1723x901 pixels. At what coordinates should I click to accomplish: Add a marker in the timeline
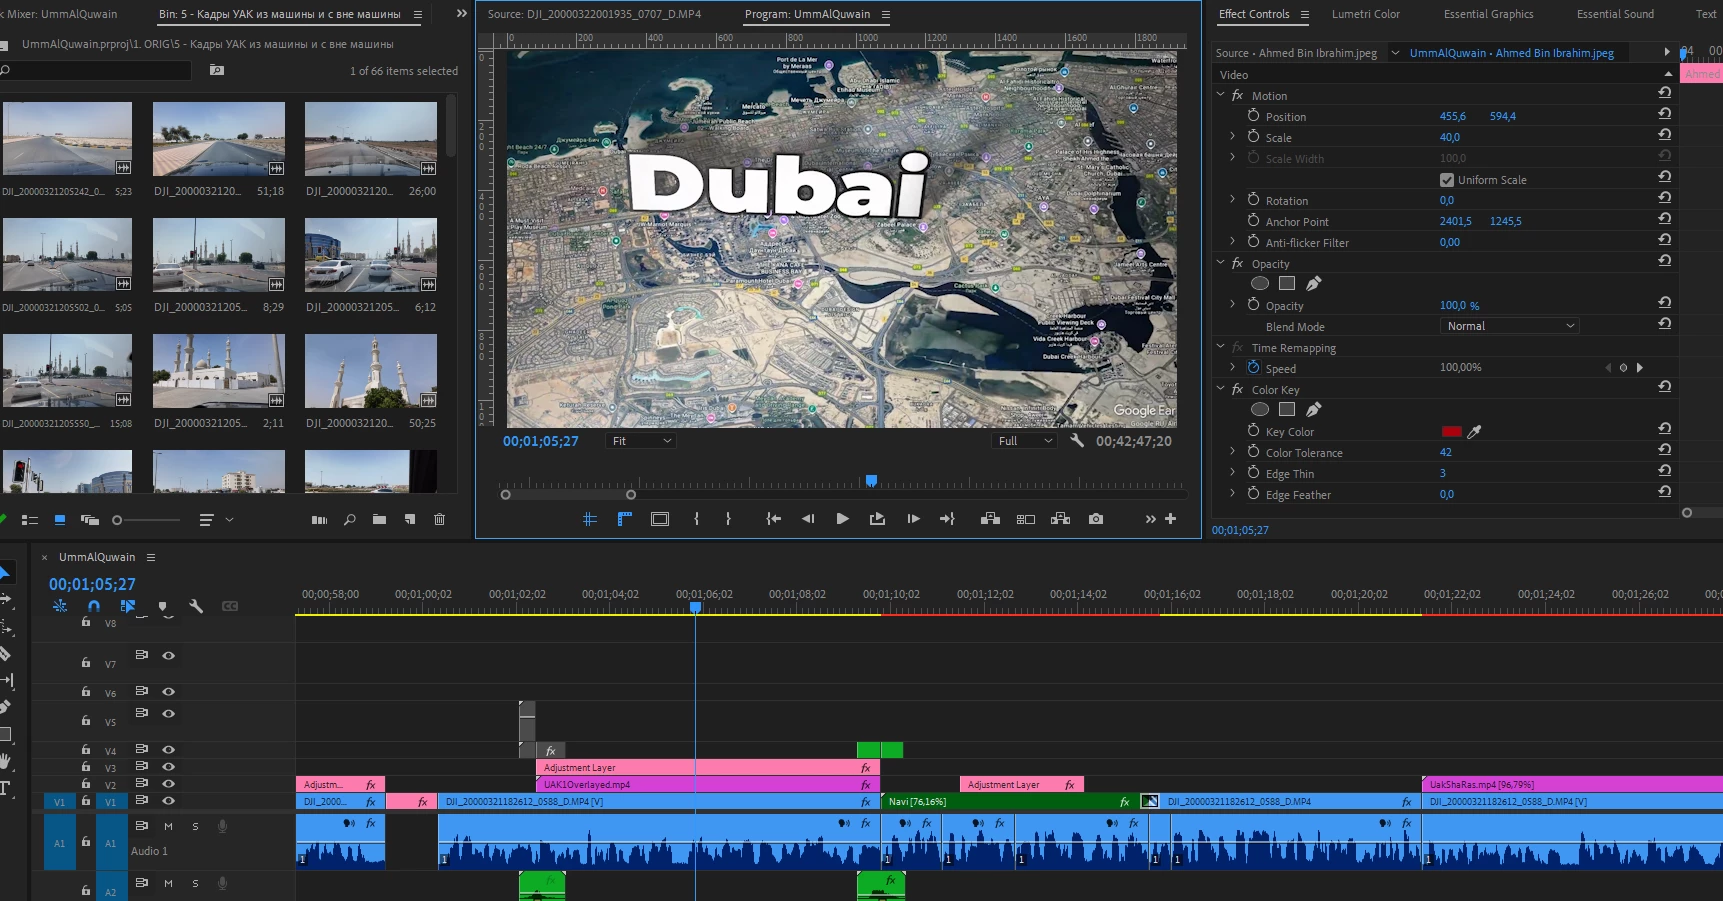[163, 606]
